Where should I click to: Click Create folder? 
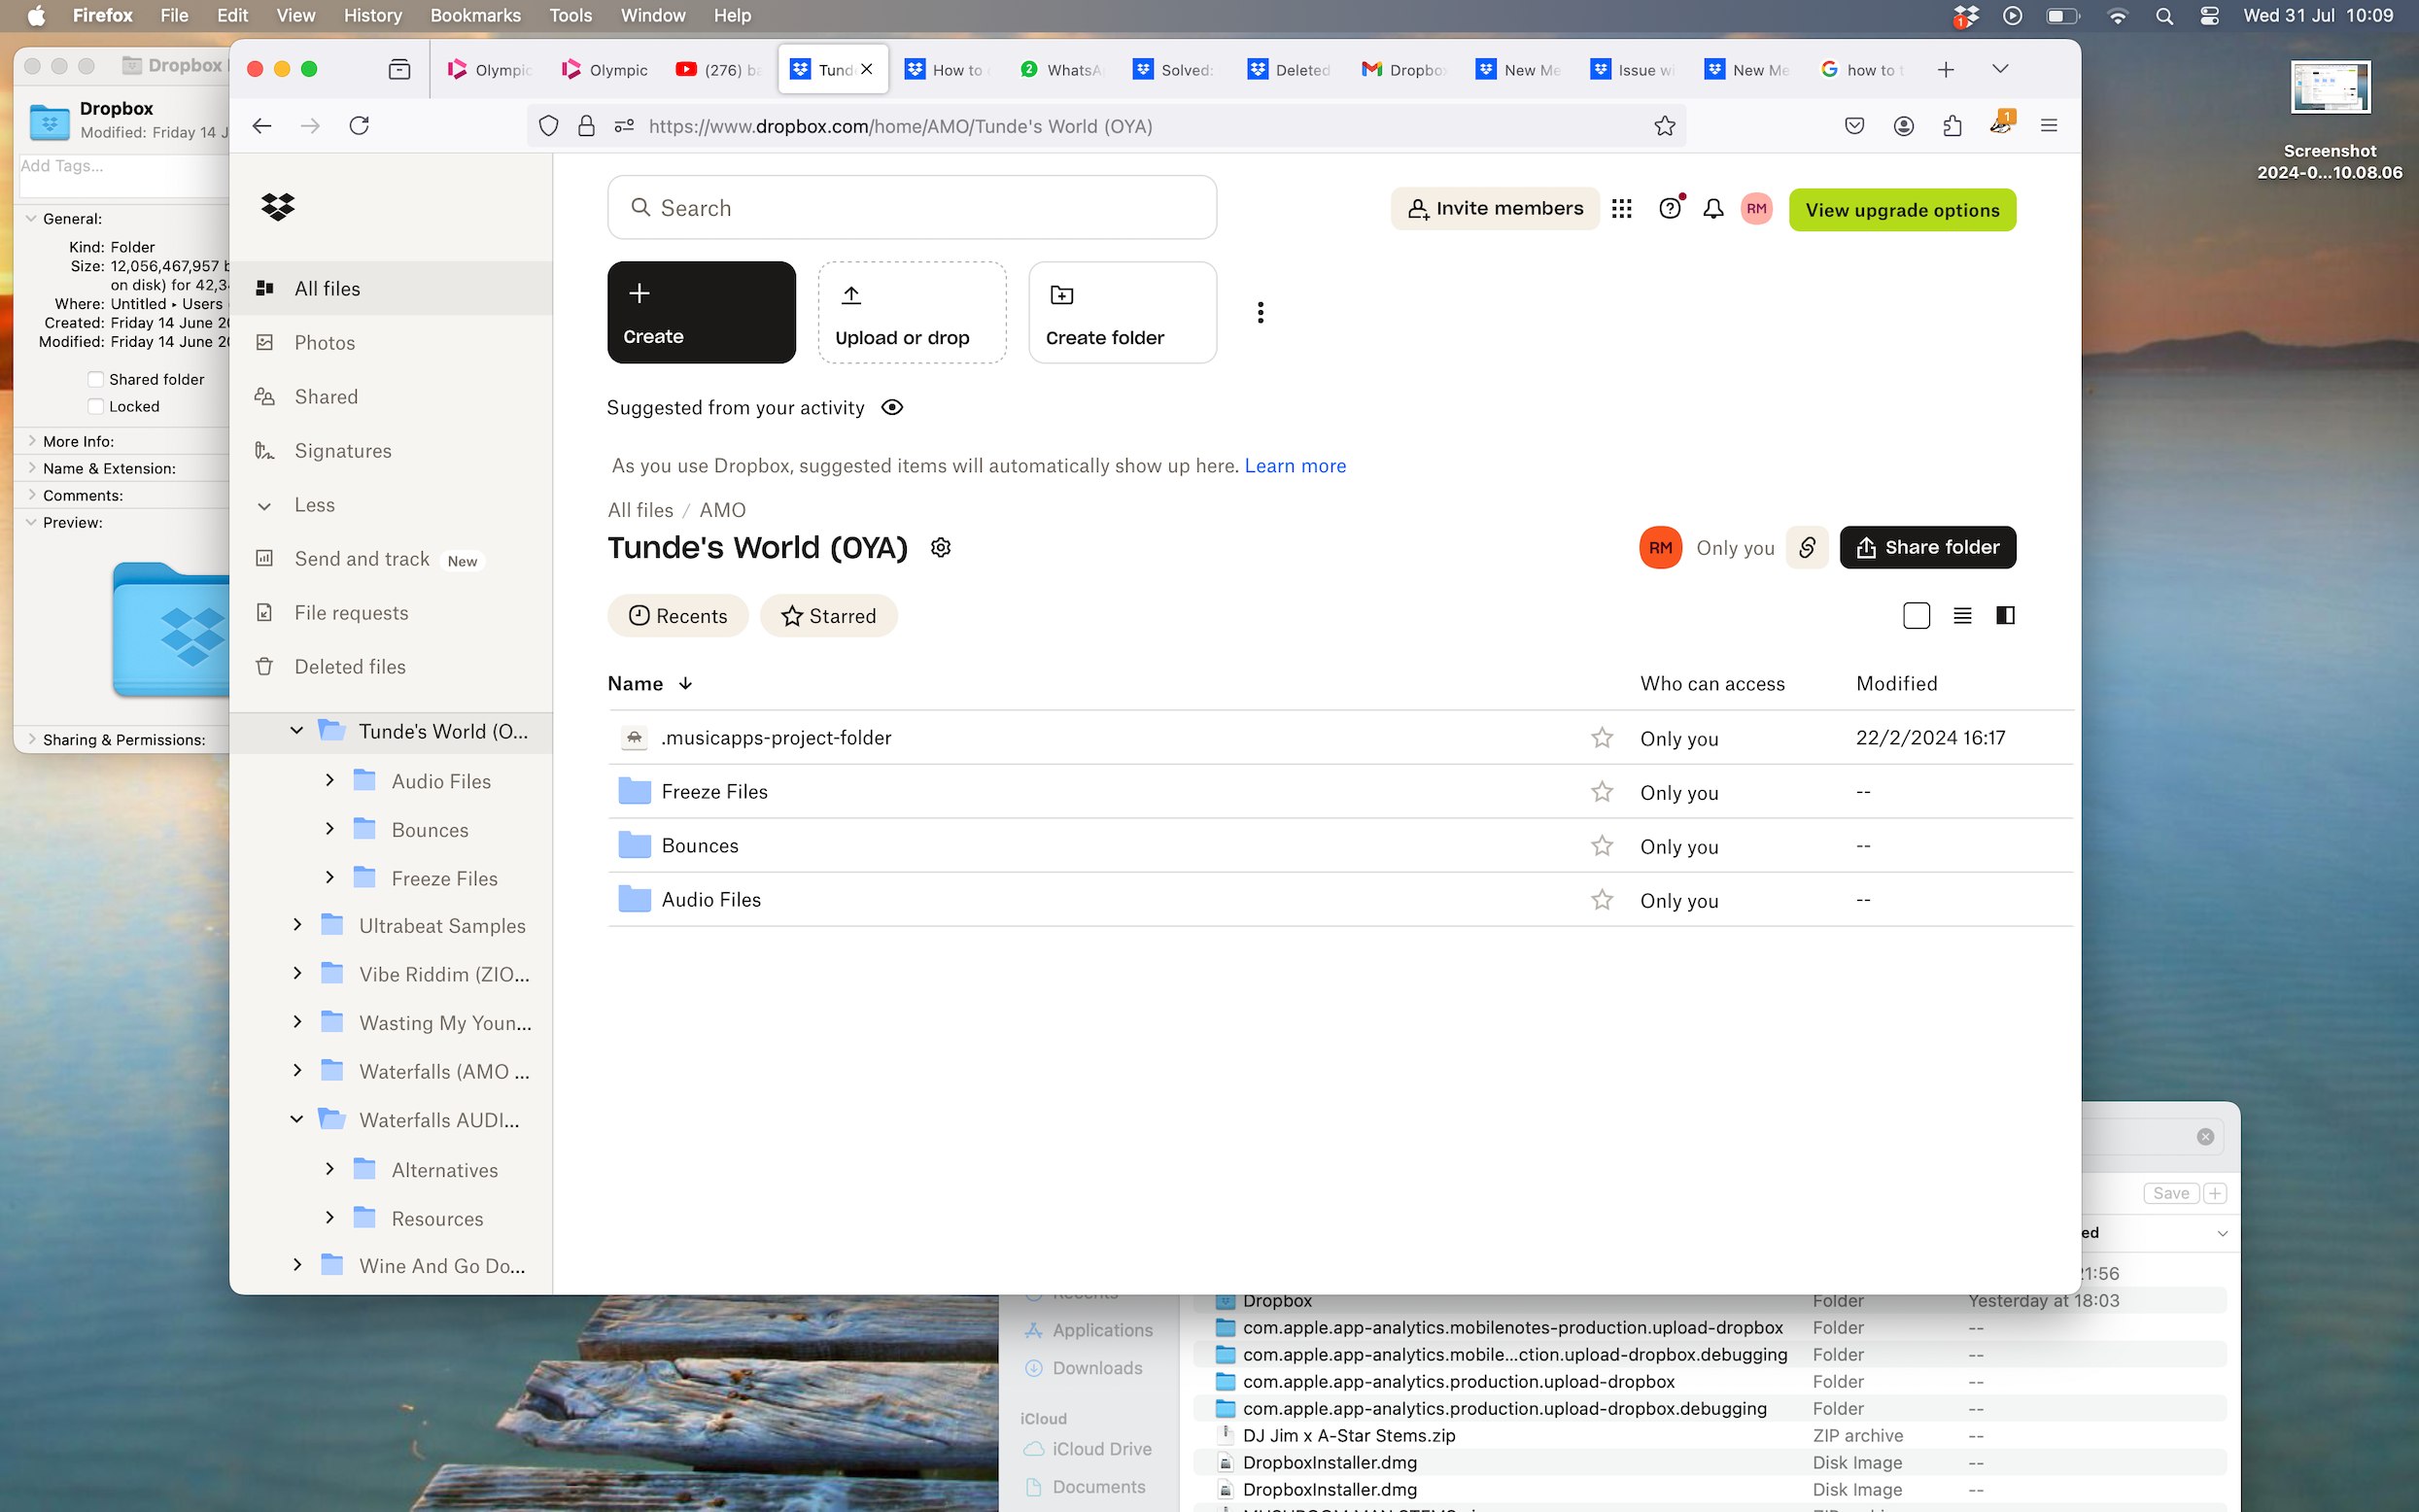(x=1122, y=312)
